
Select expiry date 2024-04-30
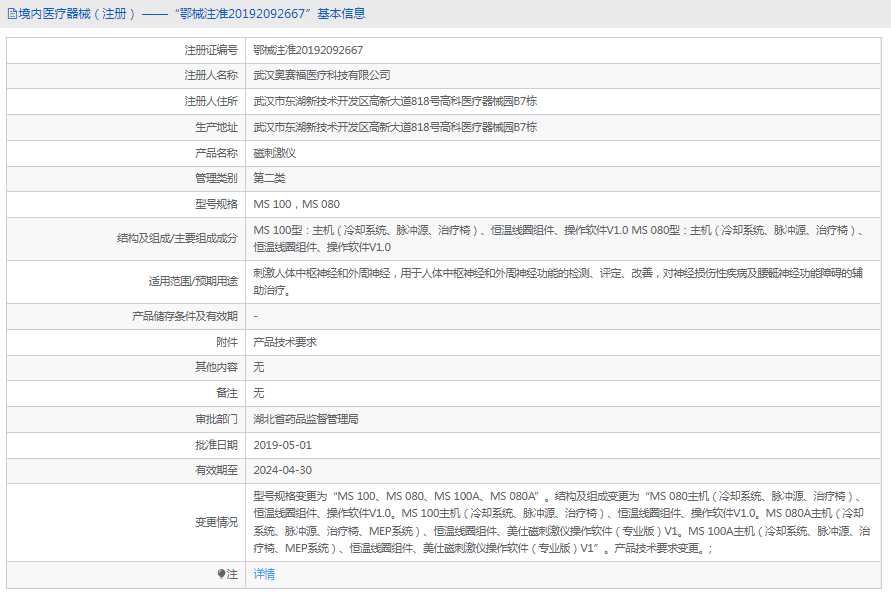[282, 470]
